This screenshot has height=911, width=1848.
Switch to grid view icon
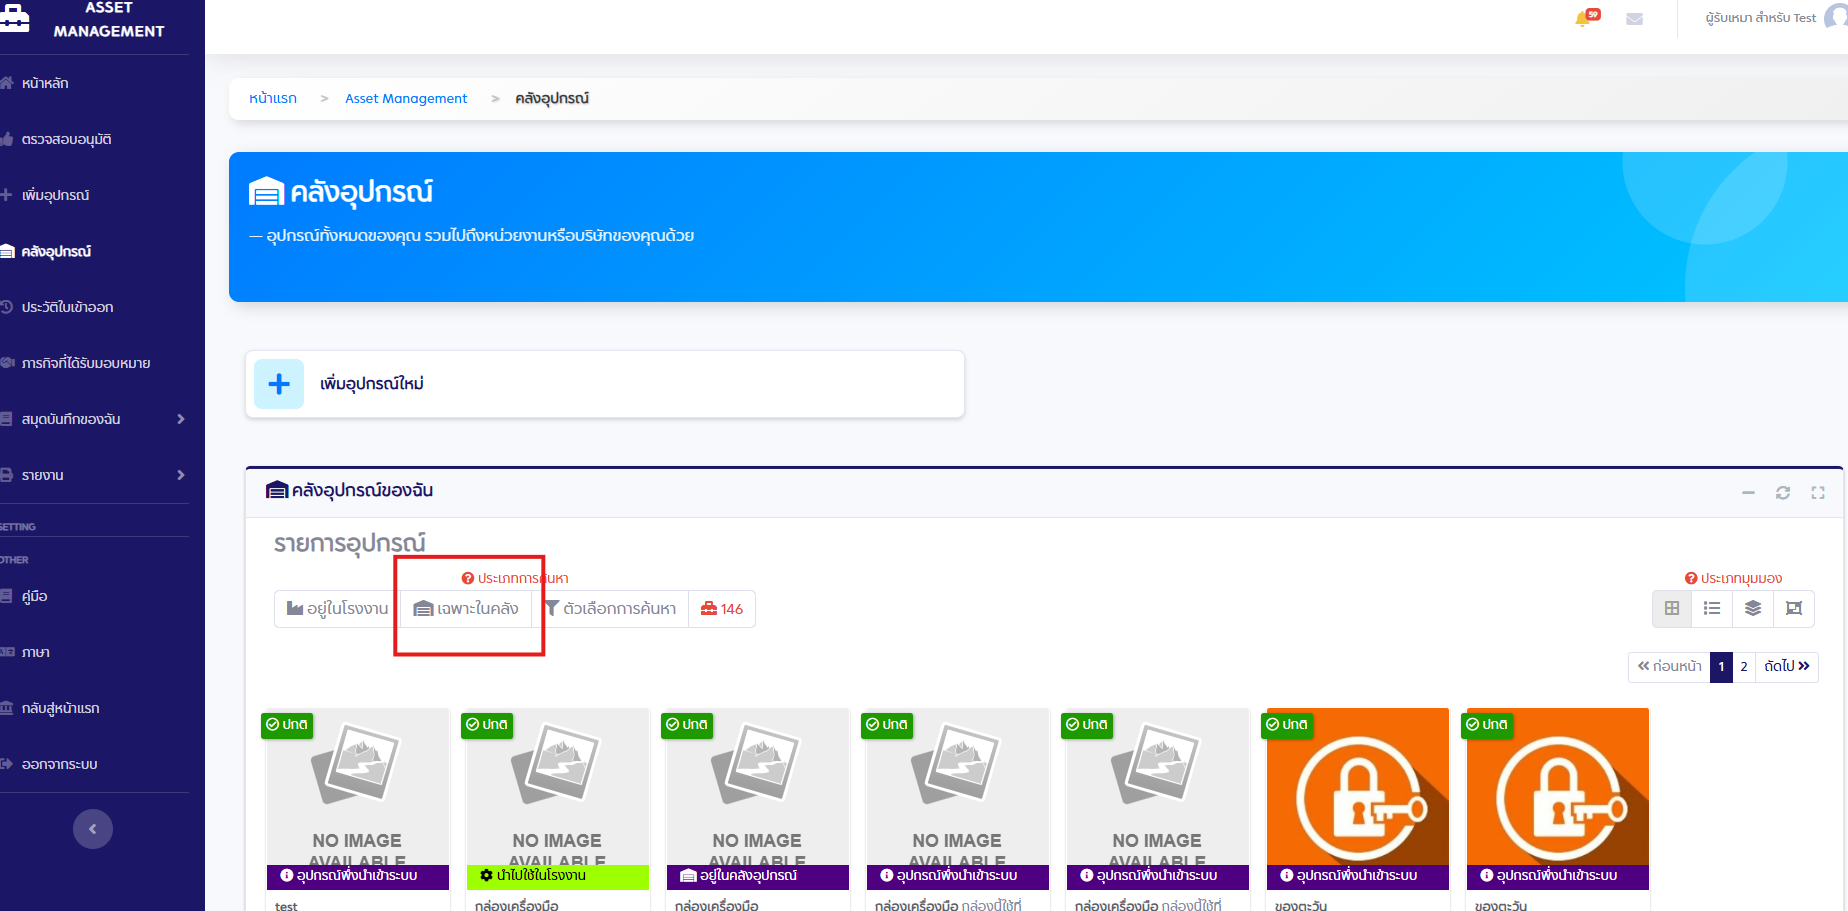tap(1671, 608)
